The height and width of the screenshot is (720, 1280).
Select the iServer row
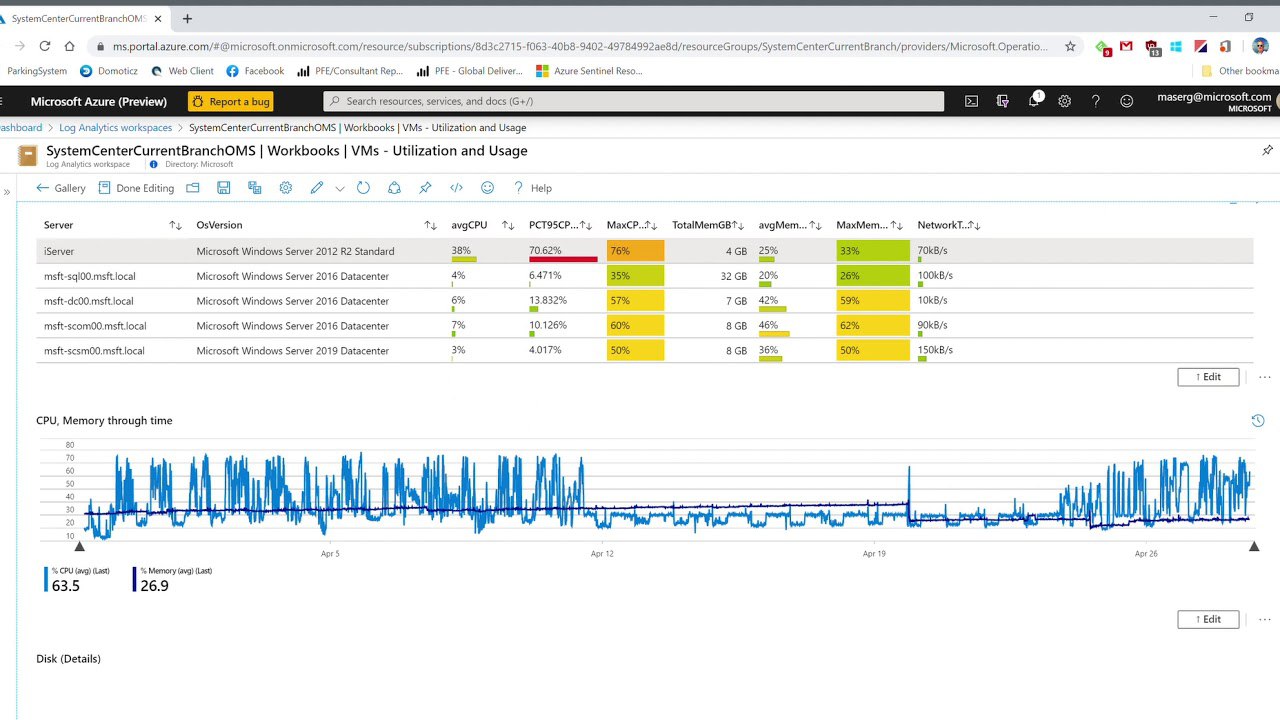tap(644, 251)
